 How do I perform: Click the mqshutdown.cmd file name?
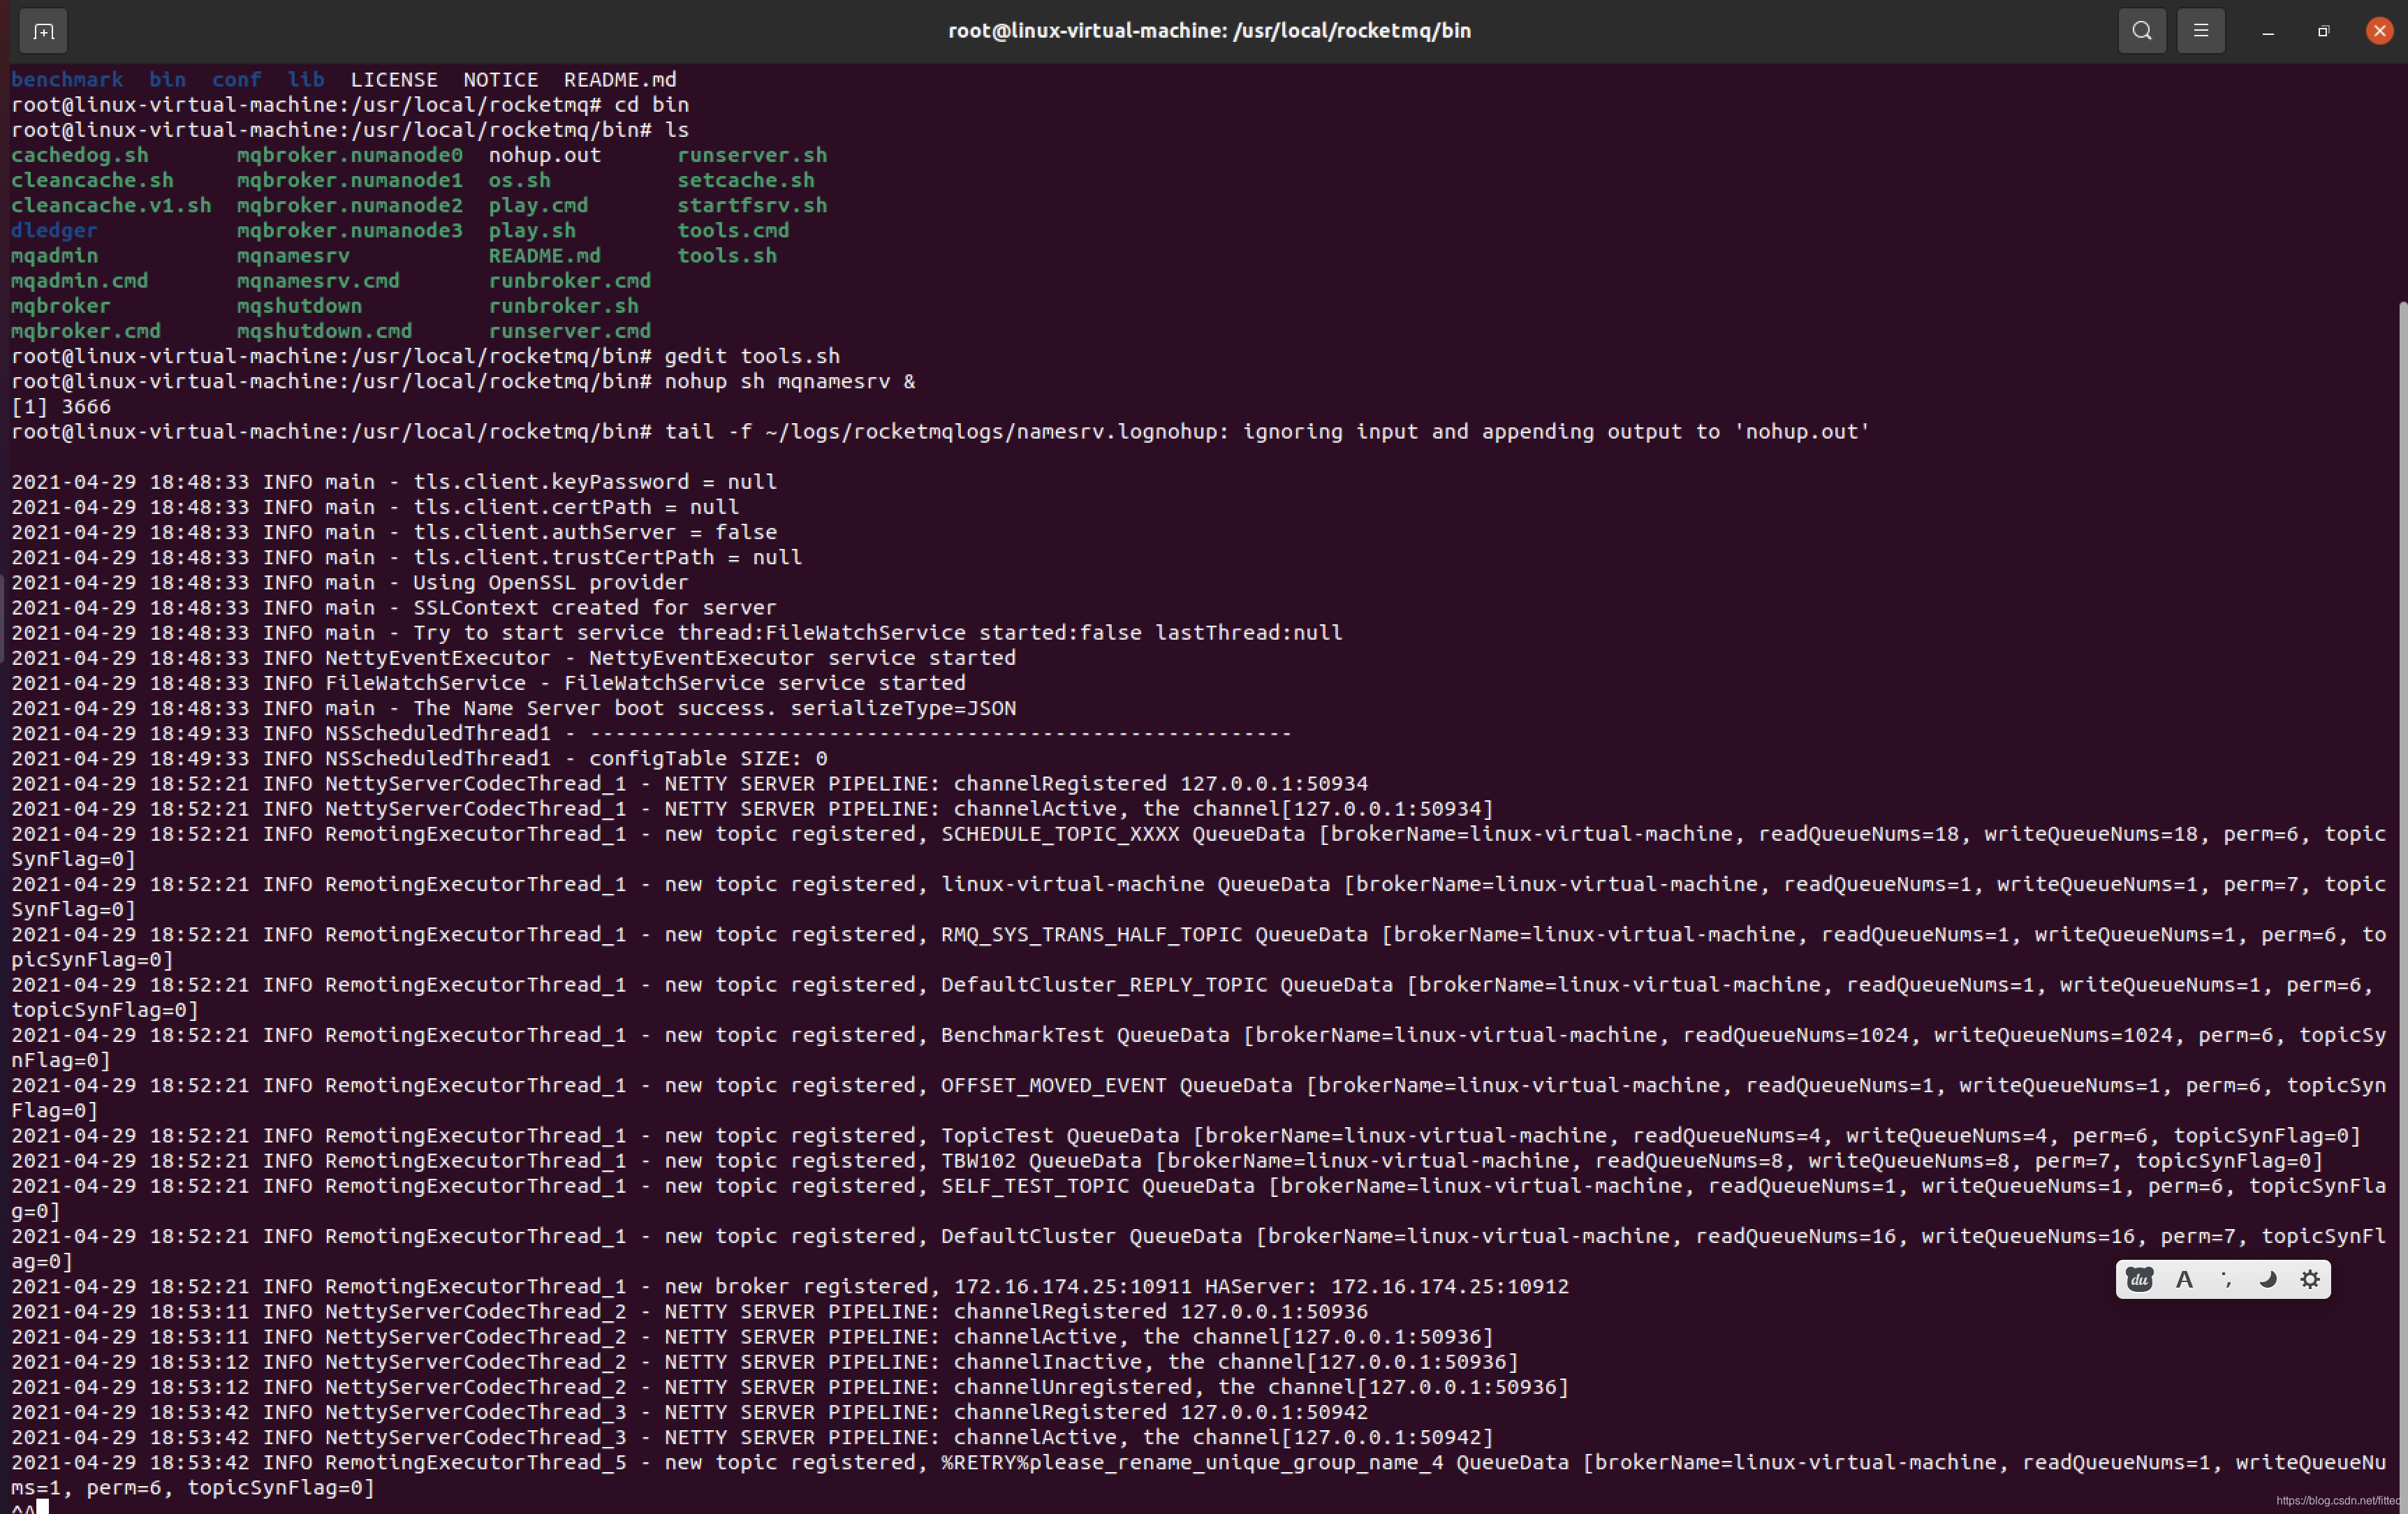[324, 331]
